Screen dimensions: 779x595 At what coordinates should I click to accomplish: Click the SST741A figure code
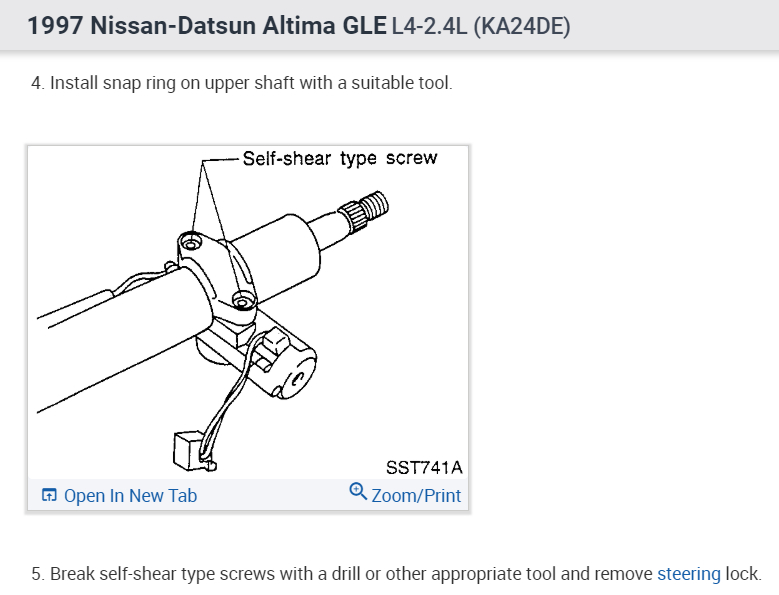[x=424, y=467]
